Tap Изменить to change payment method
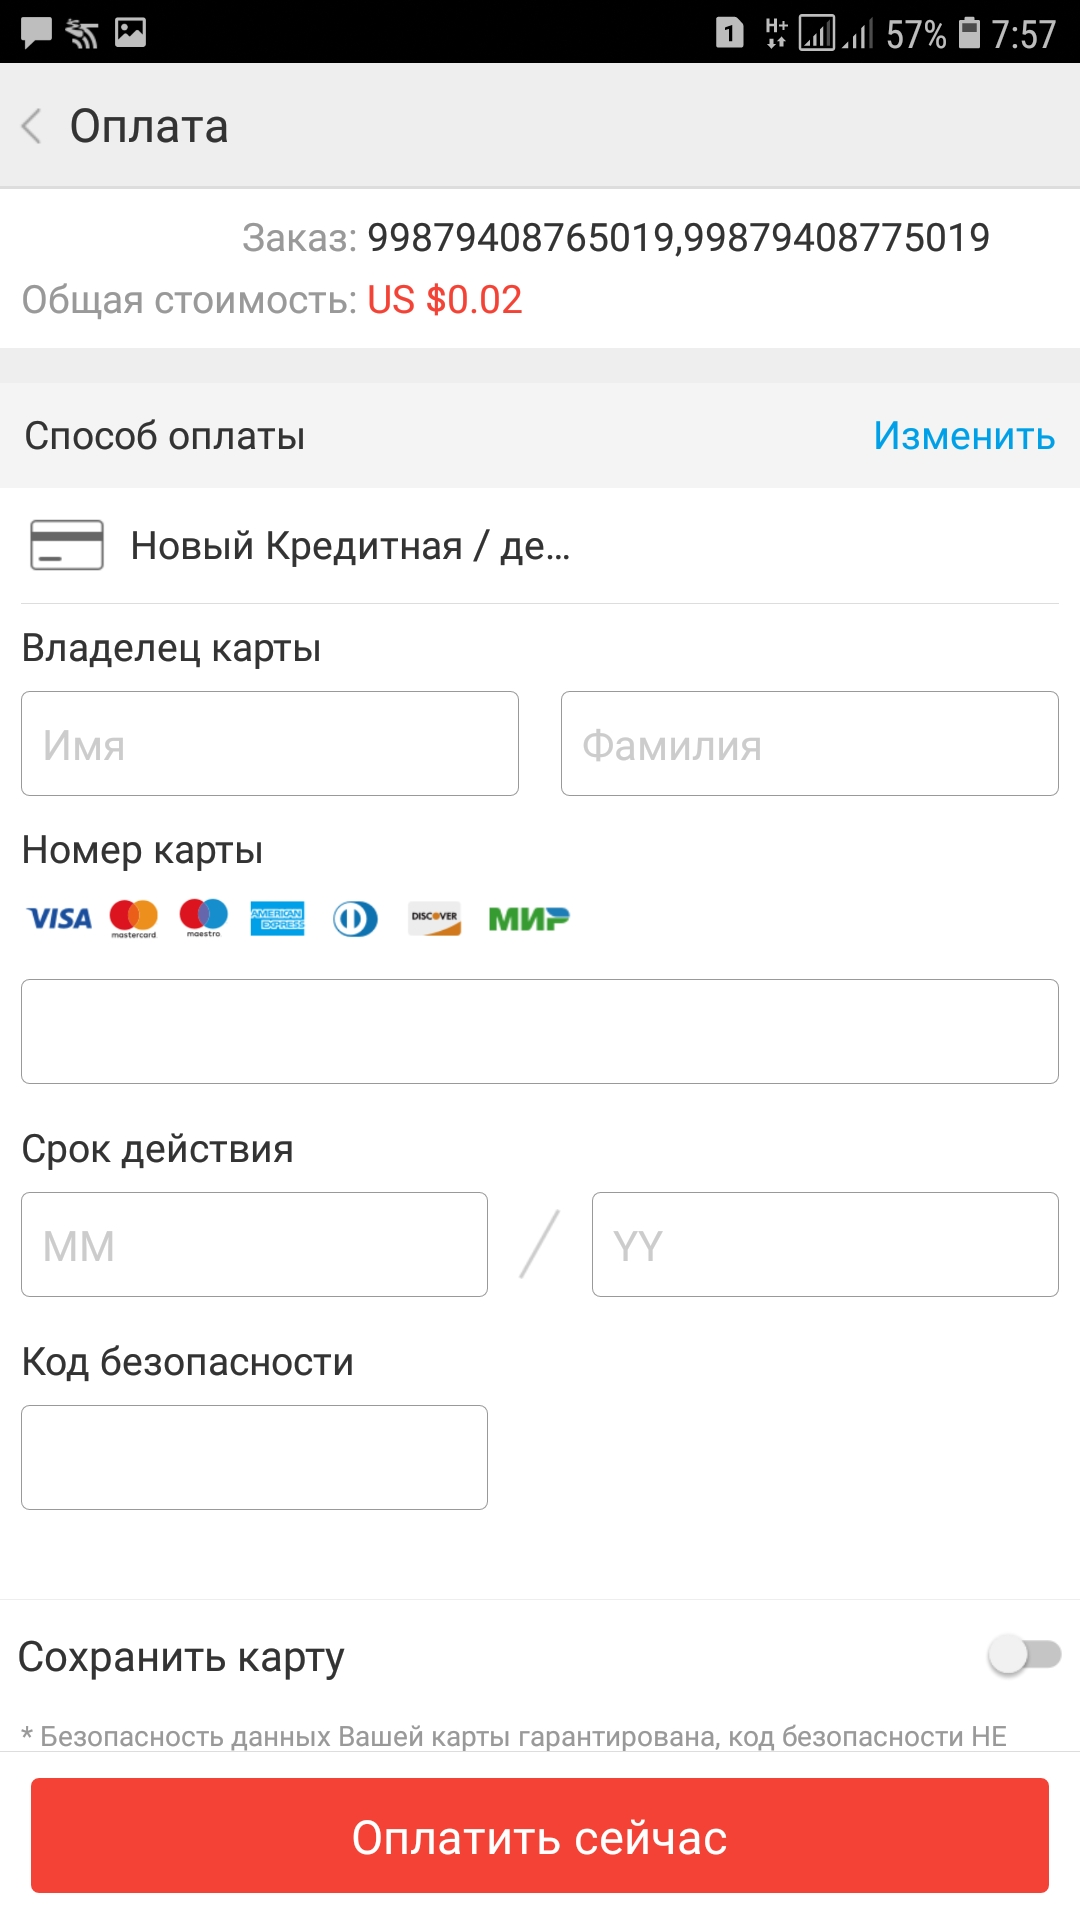Viewport: 1080px width, 1920px height. [x=964, y=436]
